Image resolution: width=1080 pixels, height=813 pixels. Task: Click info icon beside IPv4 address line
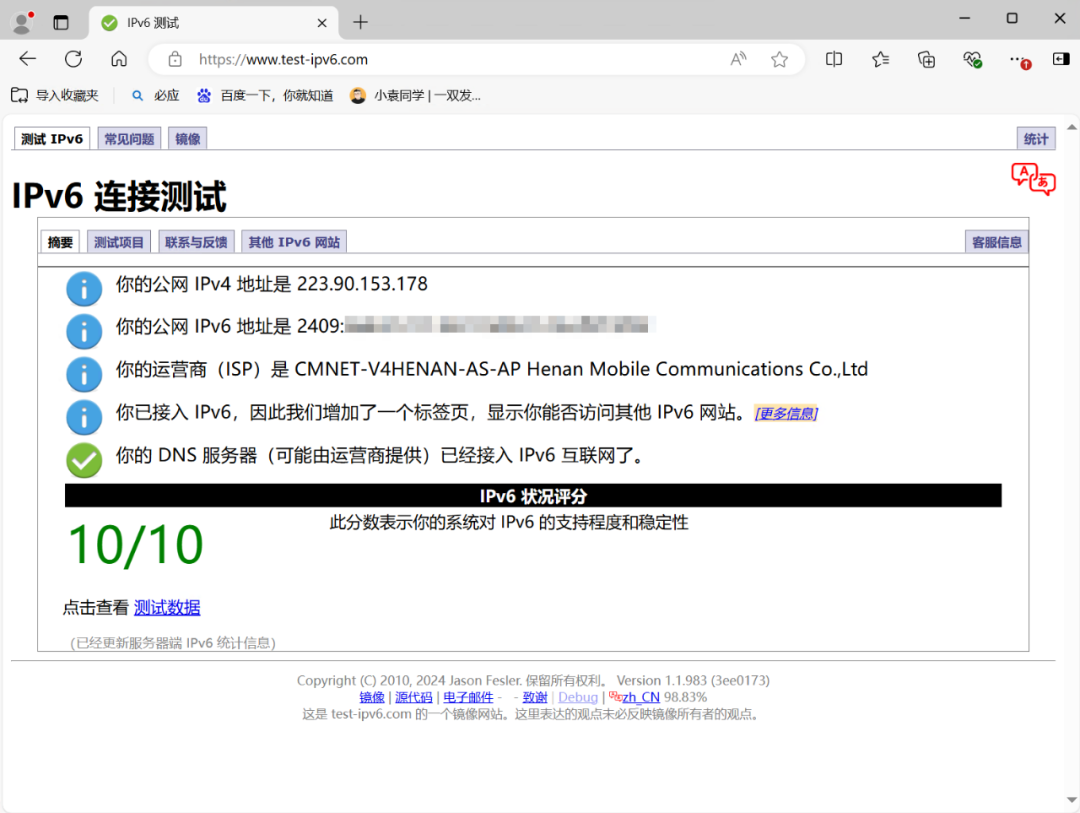pyautogui.click(x=84, y=289)
